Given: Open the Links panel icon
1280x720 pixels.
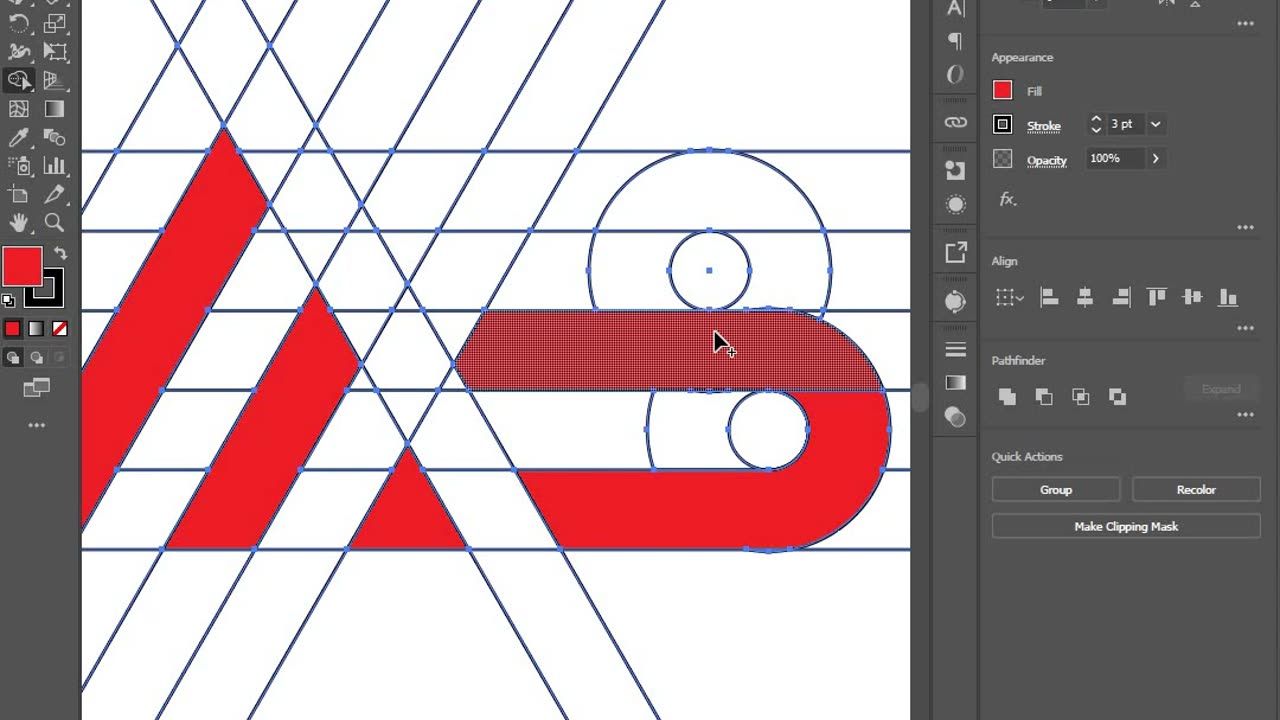Looking at the screenshot, I should (955, 122).
